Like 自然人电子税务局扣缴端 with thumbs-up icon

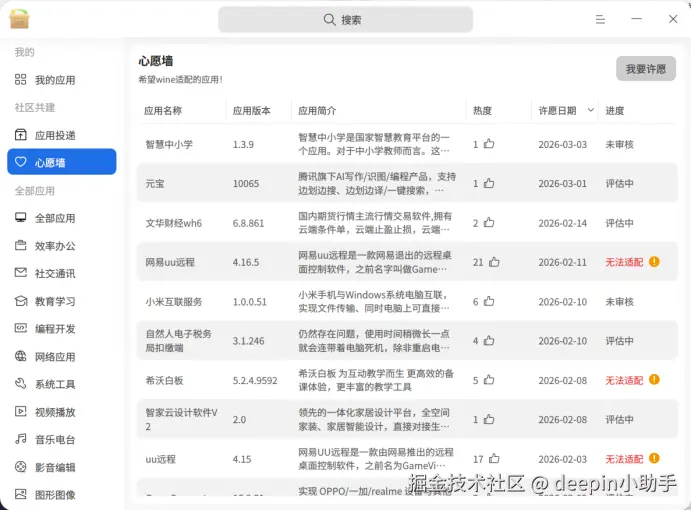click(x=489, y=341)
